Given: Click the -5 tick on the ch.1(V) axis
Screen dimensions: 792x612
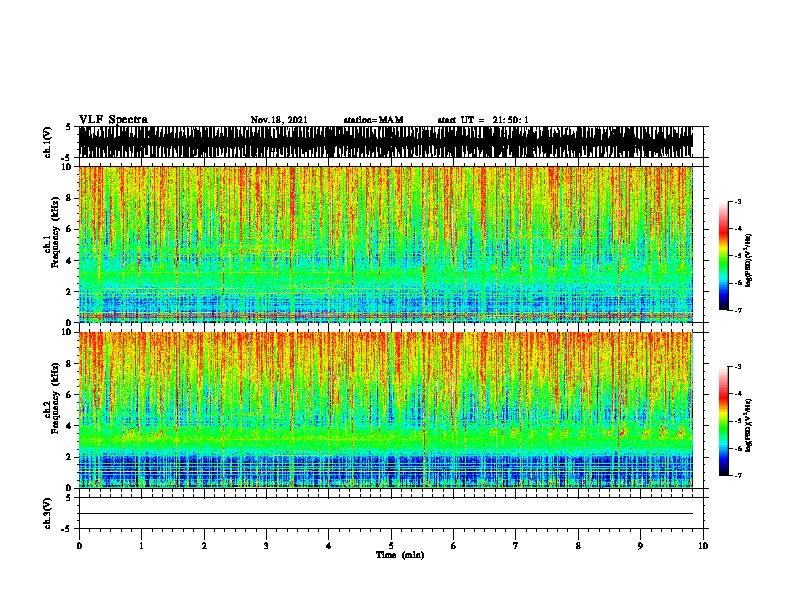Looking at the screenshot, I should coord(67,158).
